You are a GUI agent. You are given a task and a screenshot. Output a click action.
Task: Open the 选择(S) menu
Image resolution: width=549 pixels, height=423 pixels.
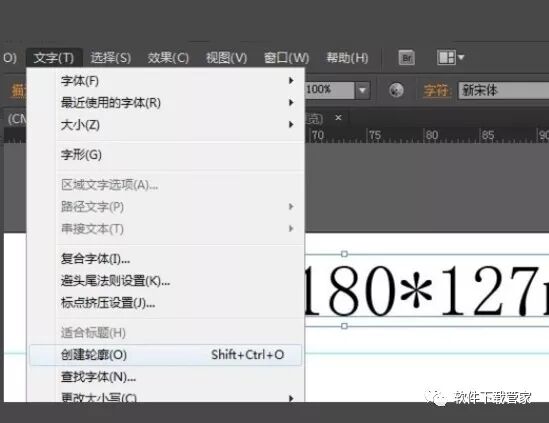pyautogui.click(x=111, y=57)
